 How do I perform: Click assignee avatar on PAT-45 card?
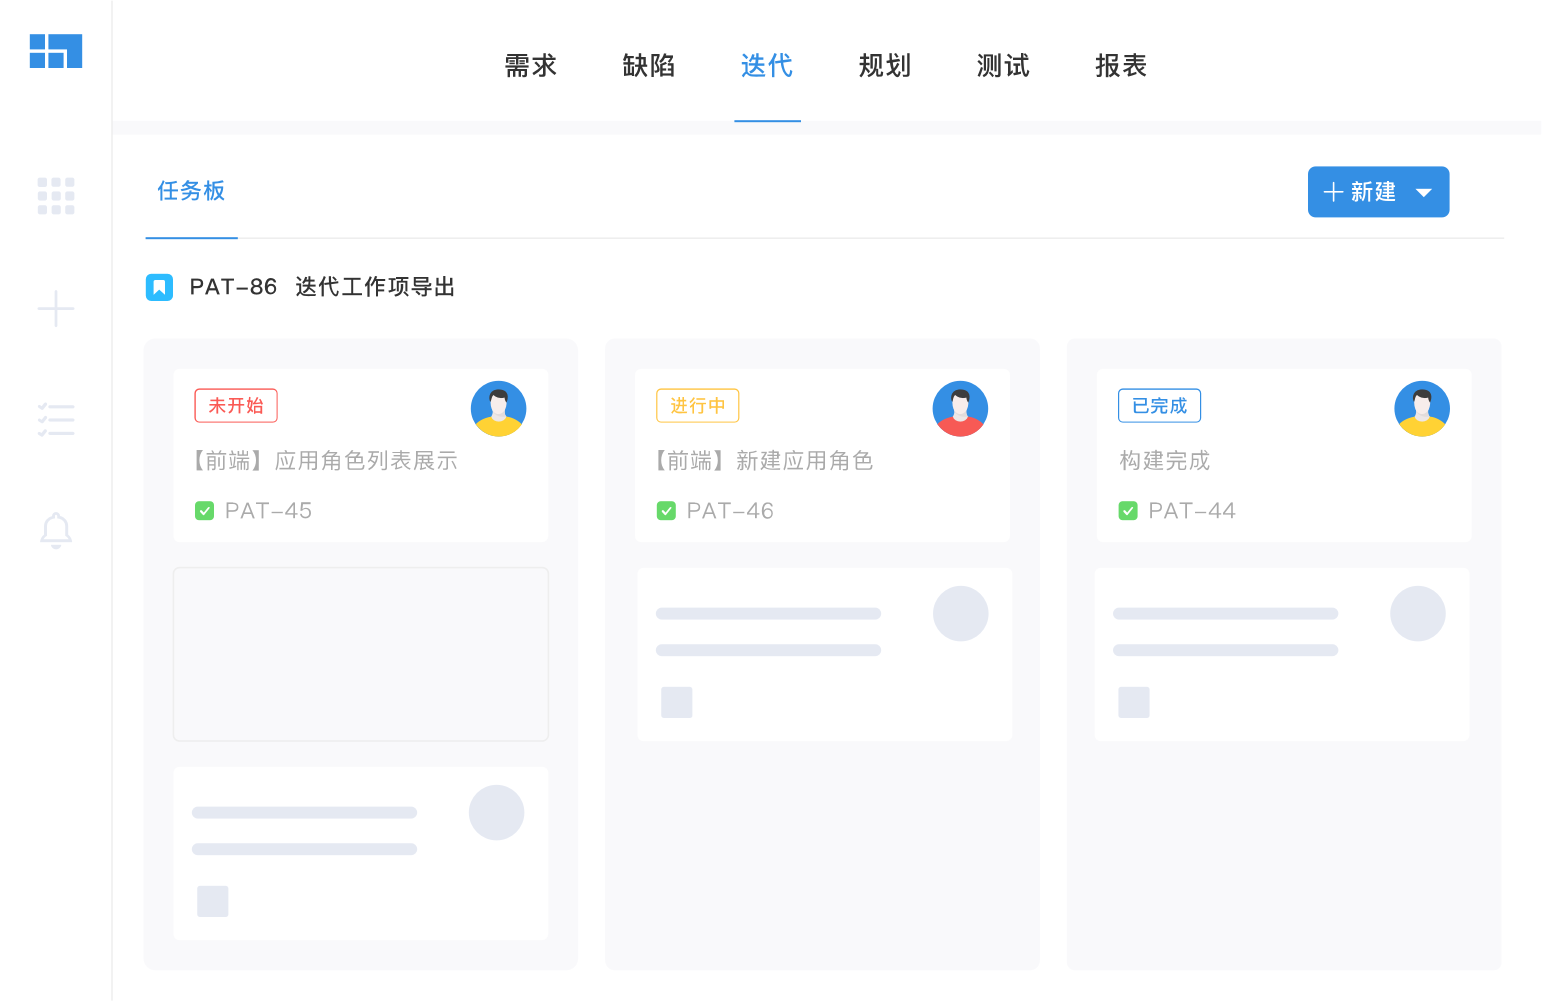[x=498, y=409]
